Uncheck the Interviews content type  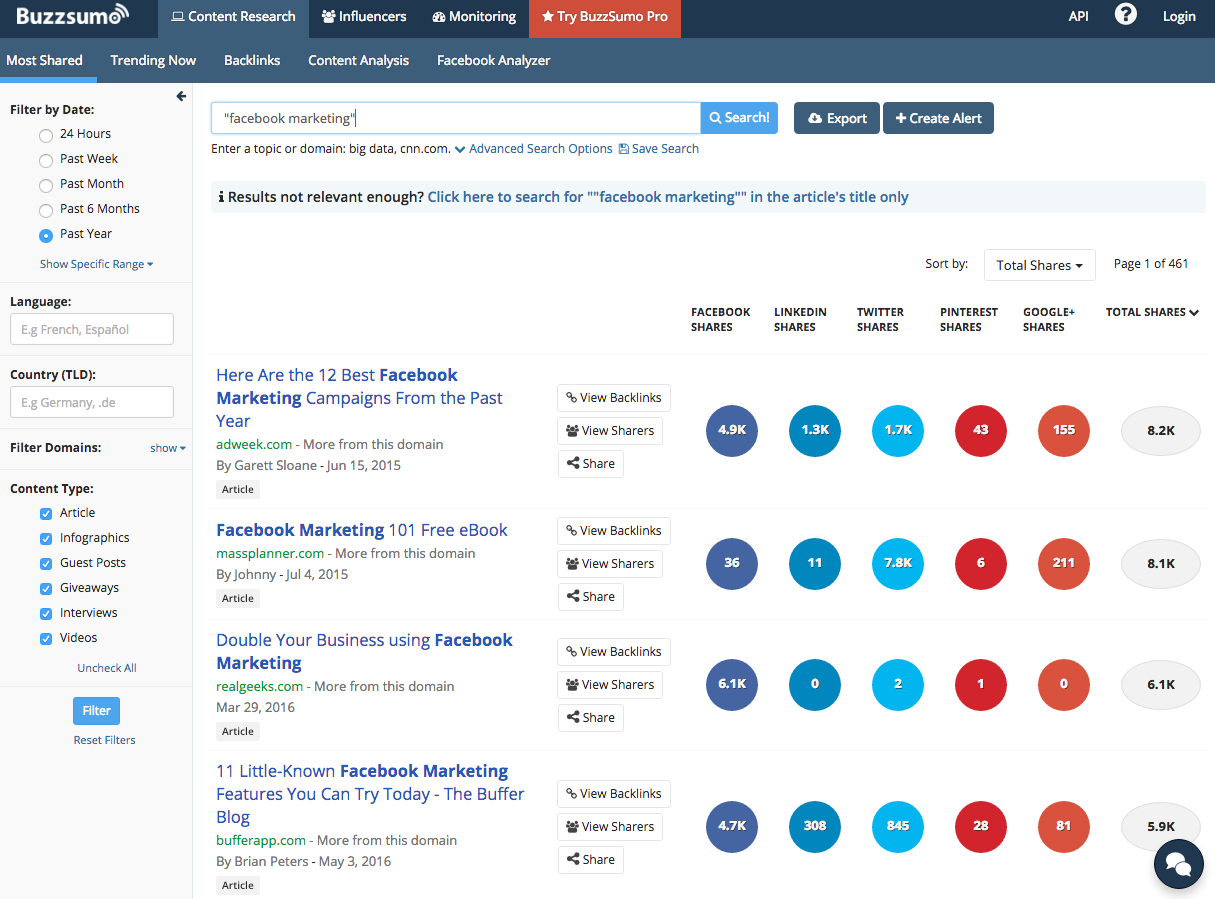46,613
